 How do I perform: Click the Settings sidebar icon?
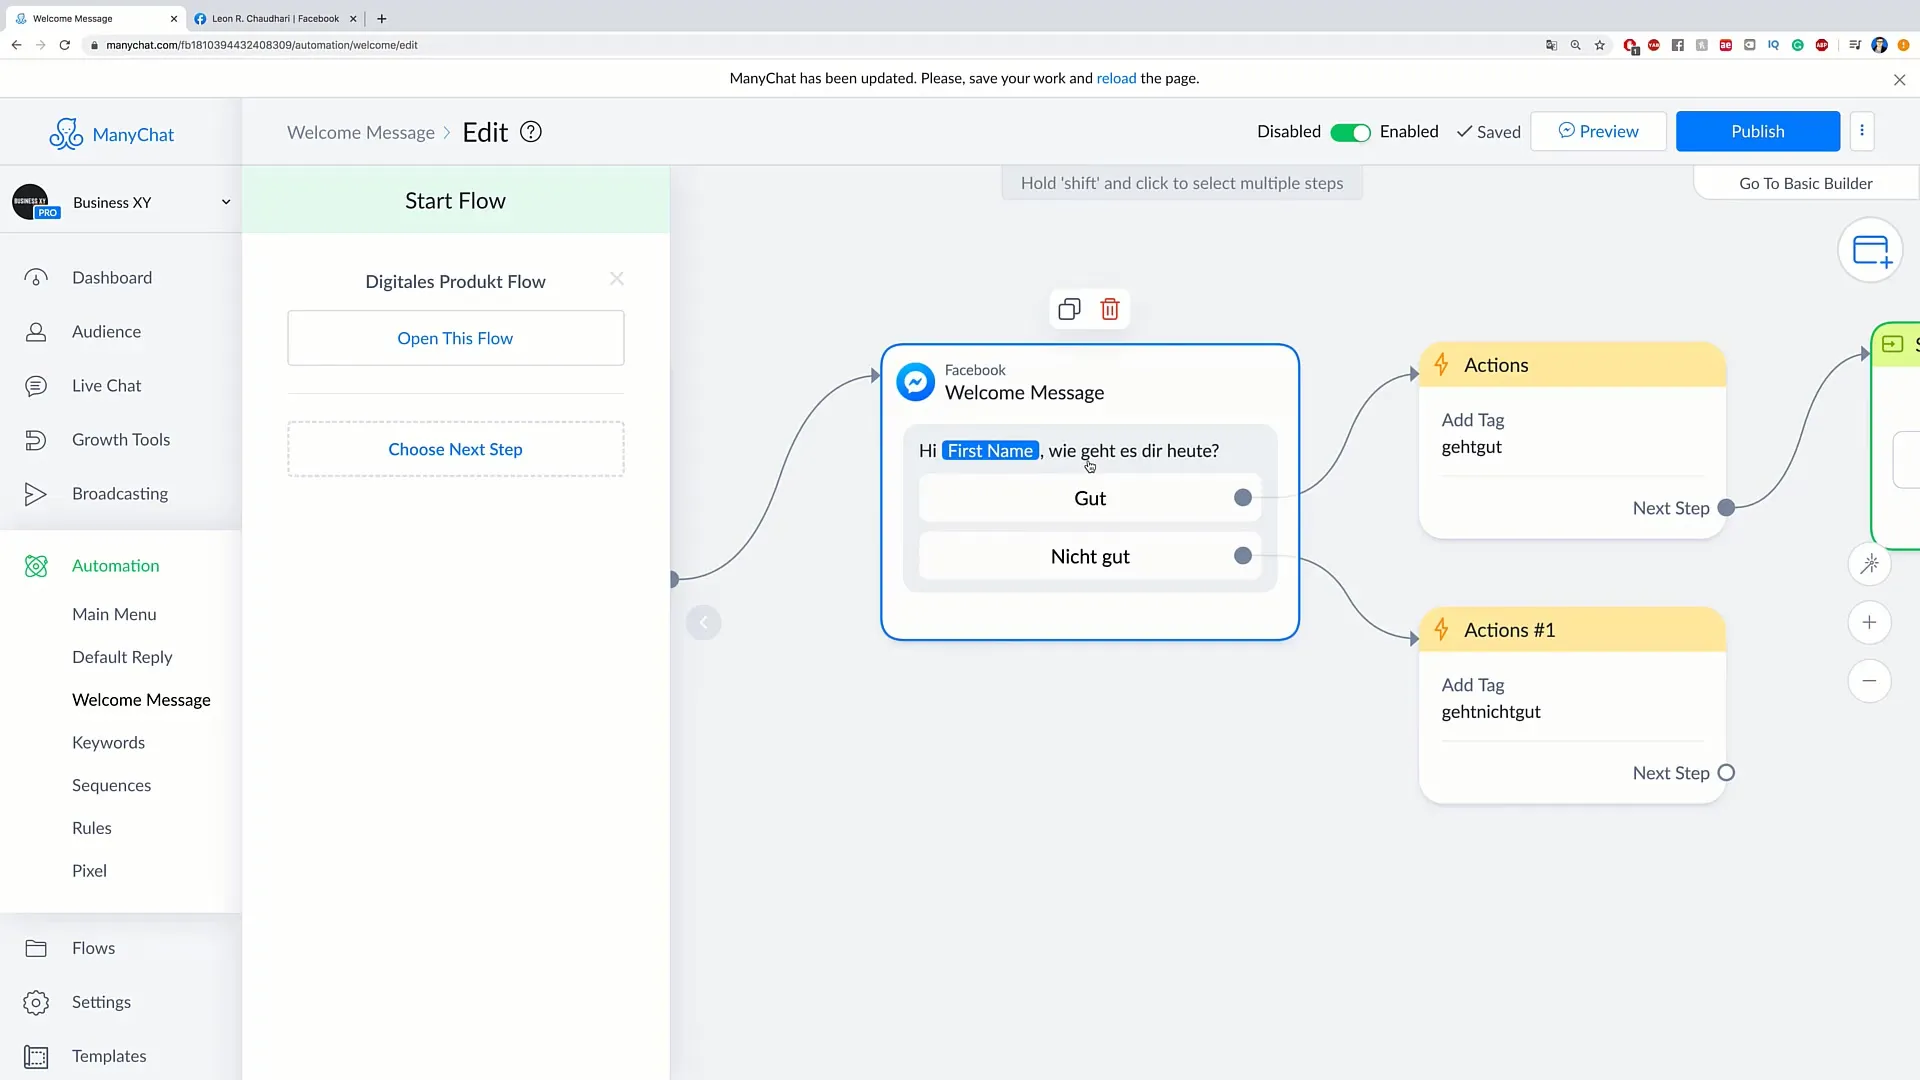coord(36,1001)
